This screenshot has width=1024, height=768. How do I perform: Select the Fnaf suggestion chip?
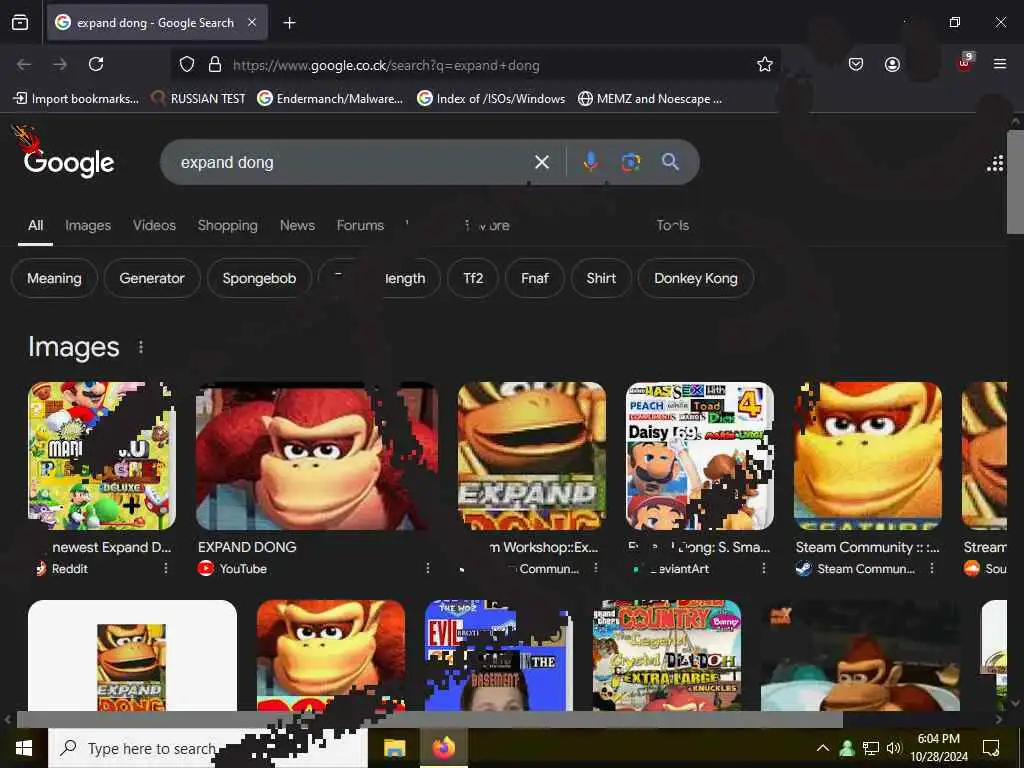(x=534, y=278)
